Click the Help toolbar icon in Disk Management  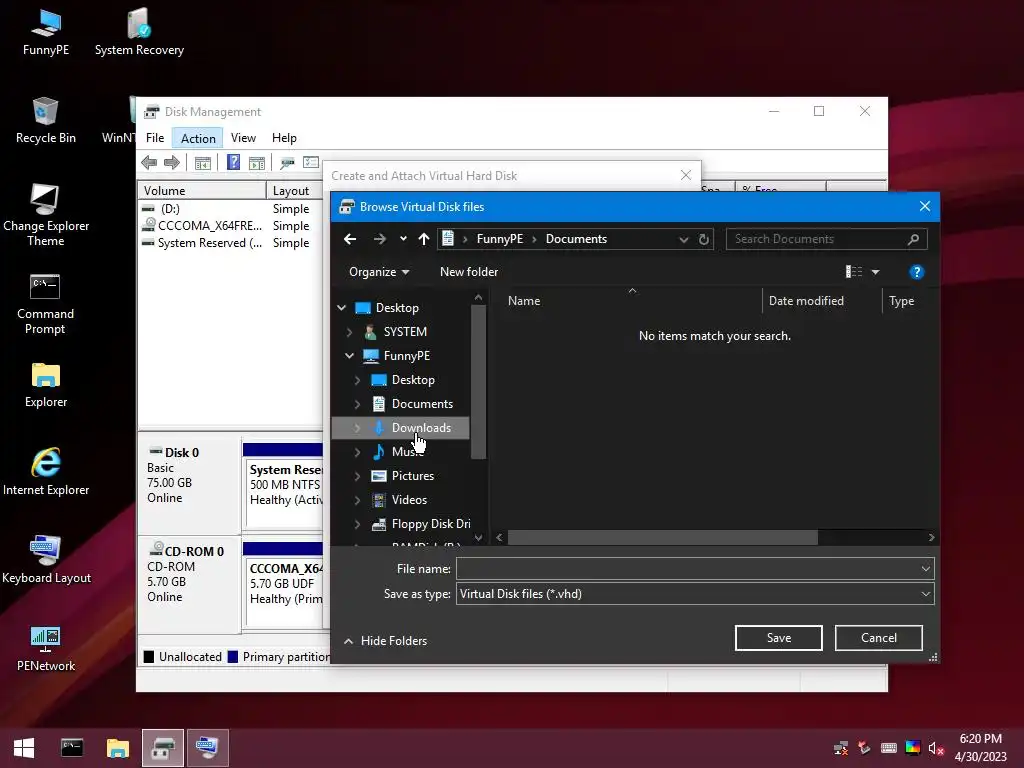pos(233,162)
